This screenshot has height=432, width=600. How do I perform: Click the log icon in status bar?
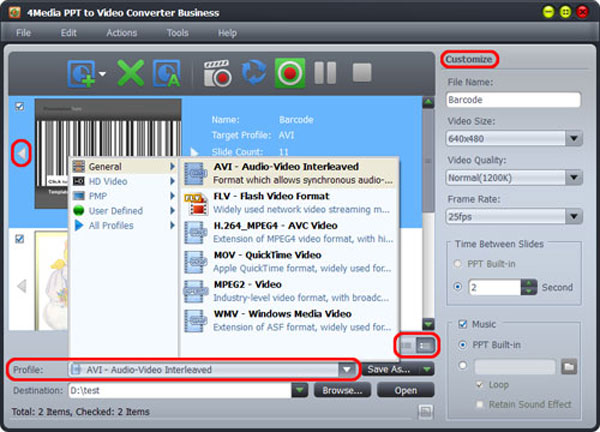pos(425,412)
